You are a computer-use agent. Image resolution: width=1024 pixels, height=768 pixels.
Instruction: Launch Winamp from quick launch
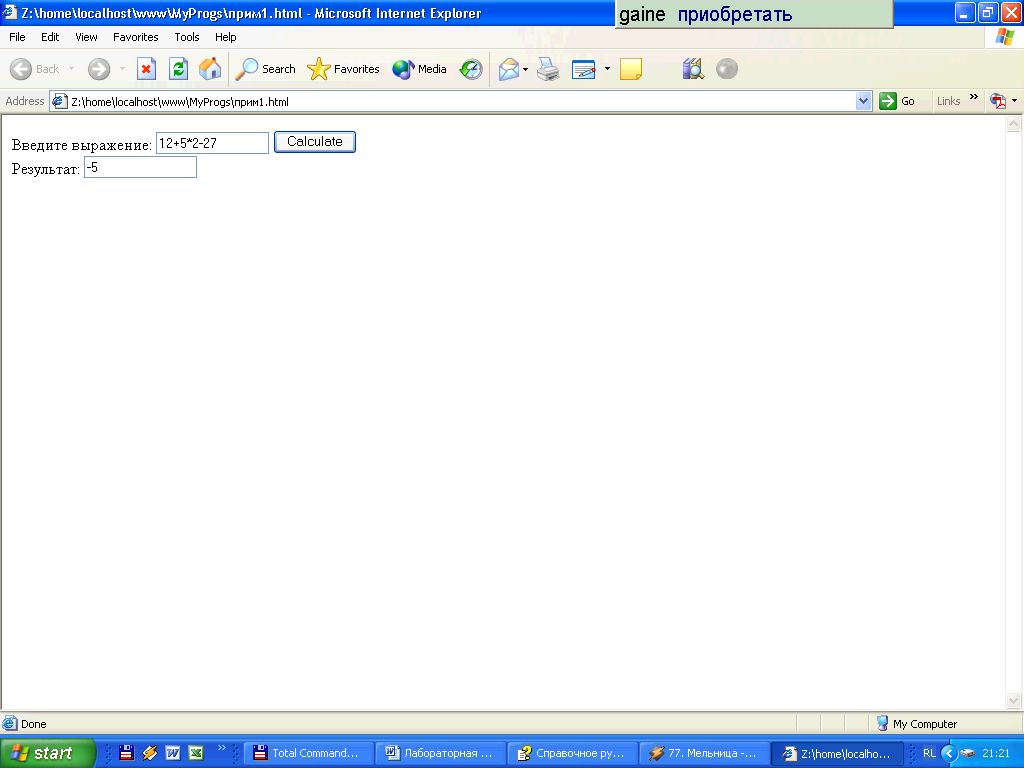(150, 753)
